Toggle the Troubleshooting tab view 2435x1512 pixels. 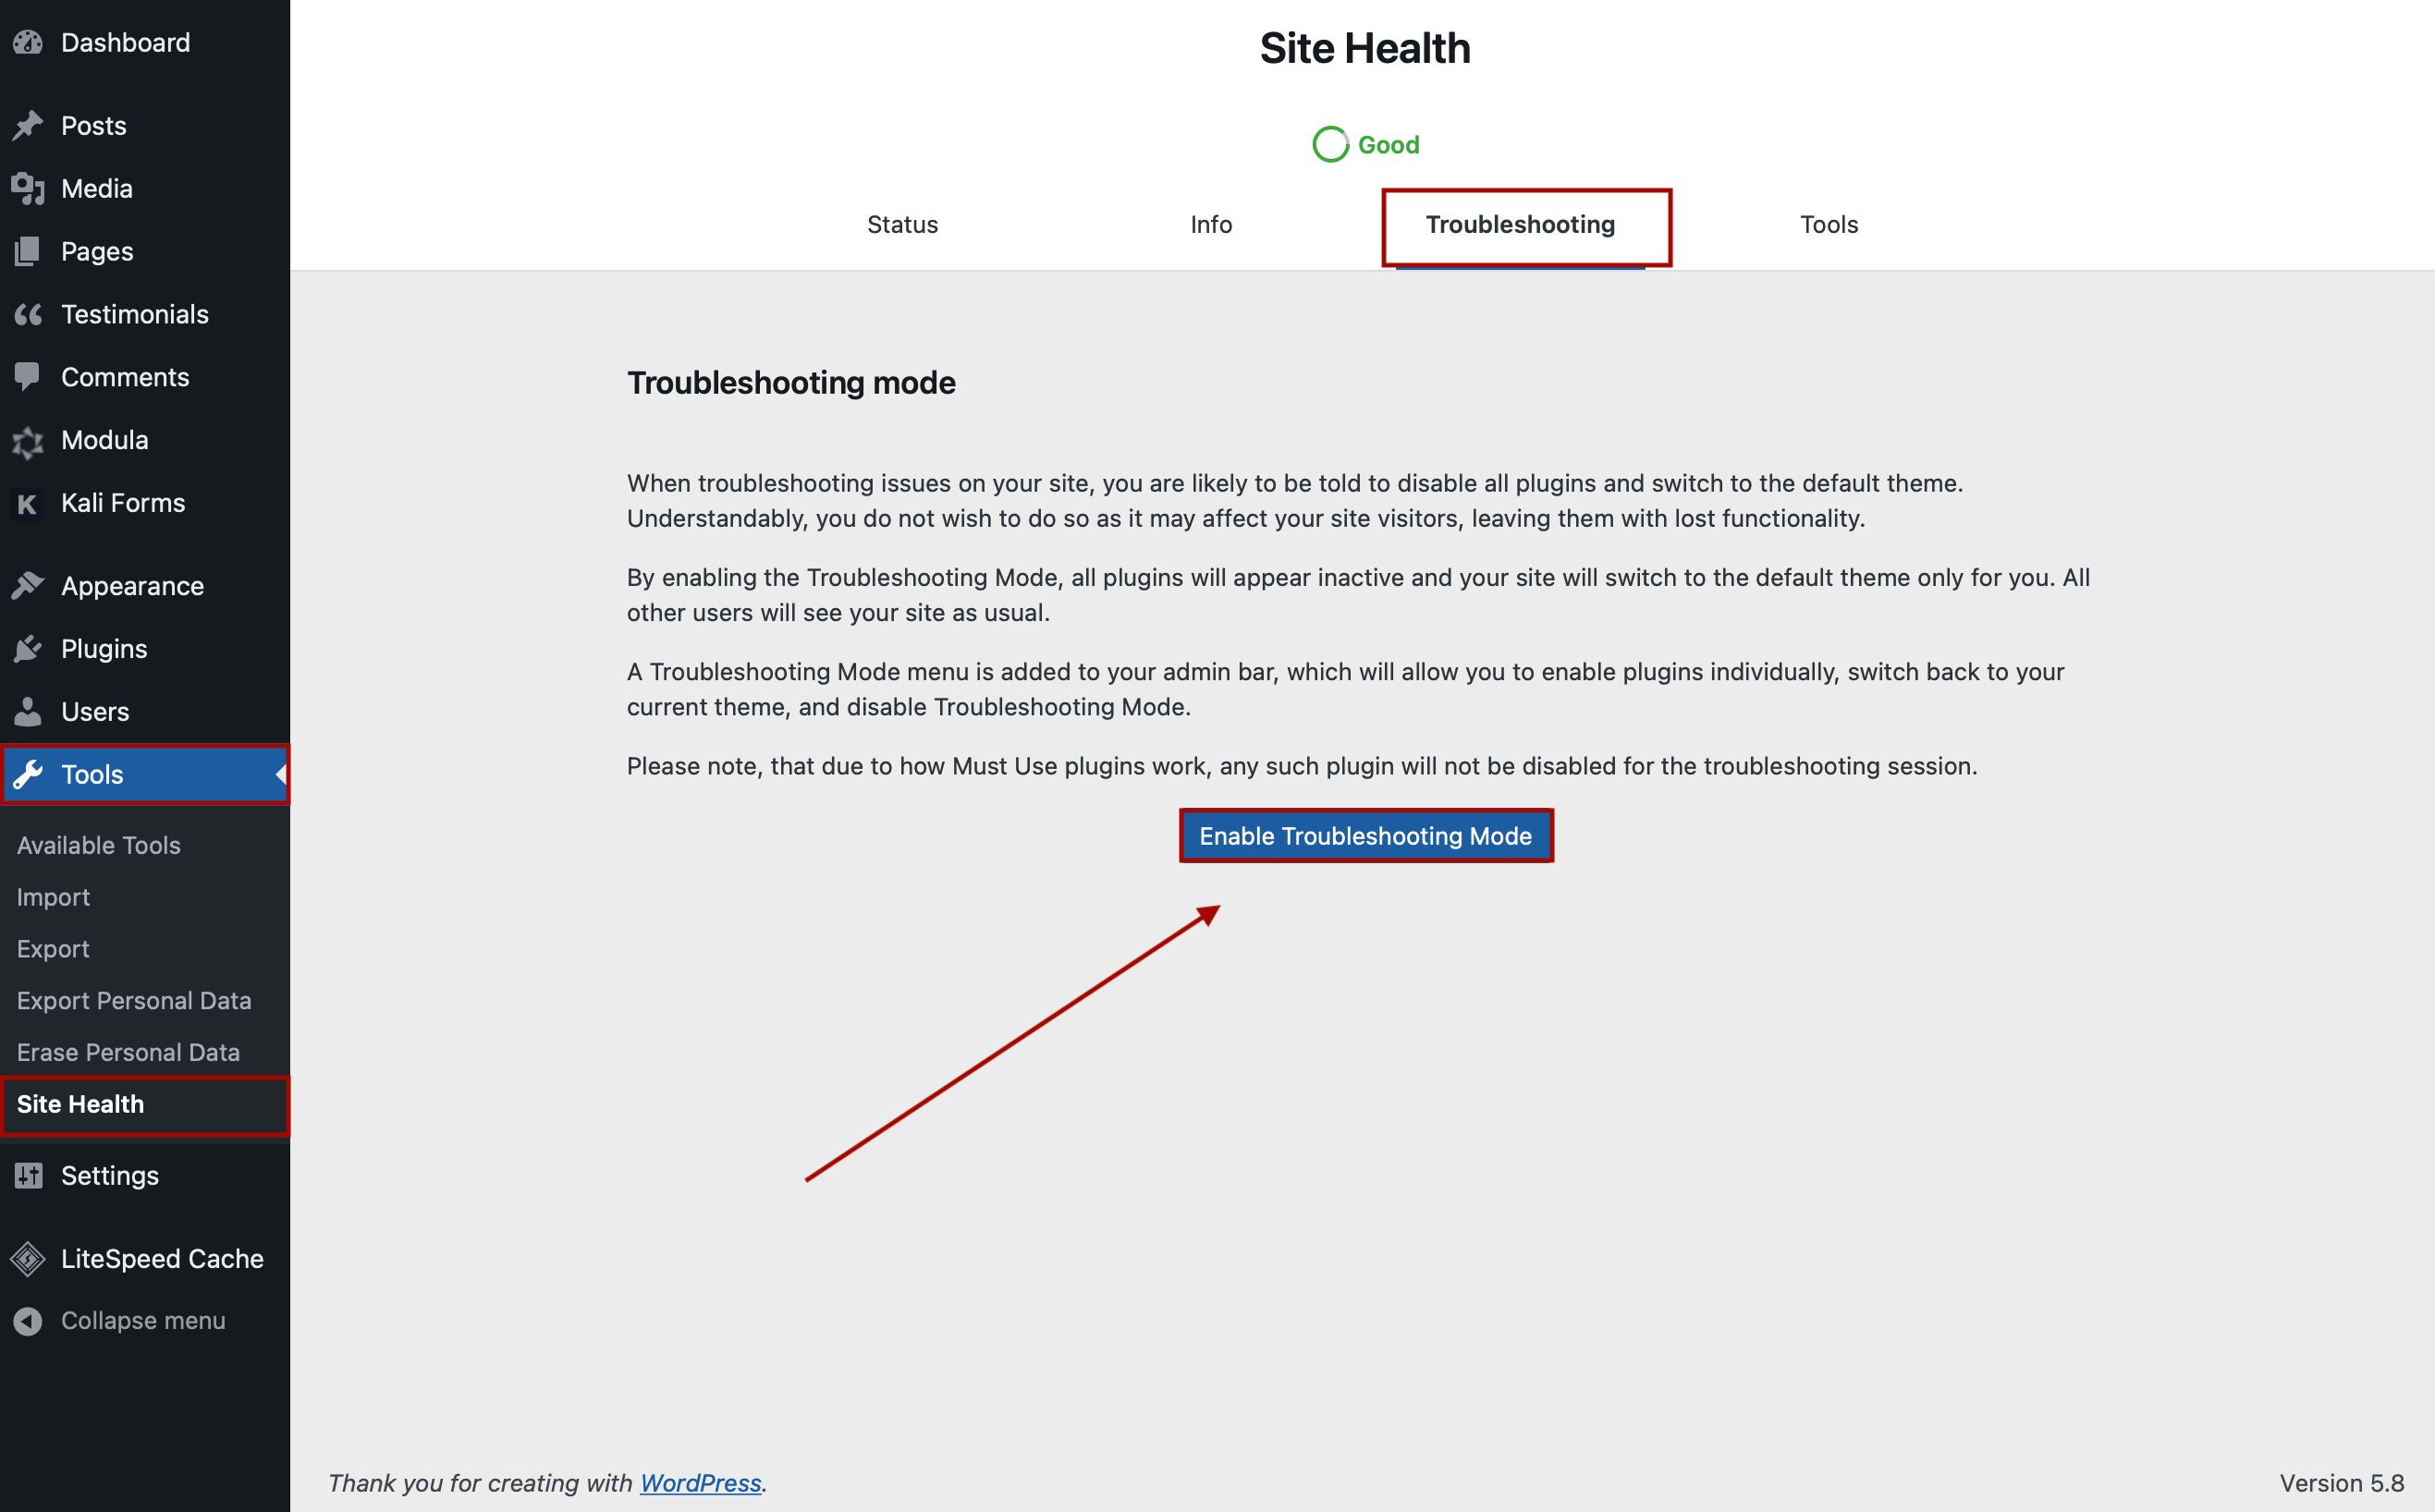1519,223
